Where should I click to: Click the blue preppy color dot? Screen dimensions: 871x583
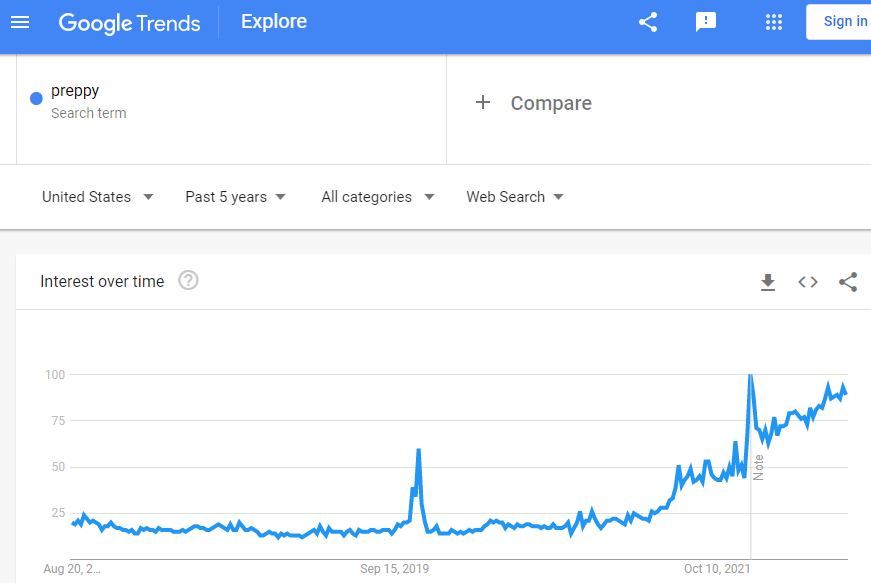click(x=36, y=97)
